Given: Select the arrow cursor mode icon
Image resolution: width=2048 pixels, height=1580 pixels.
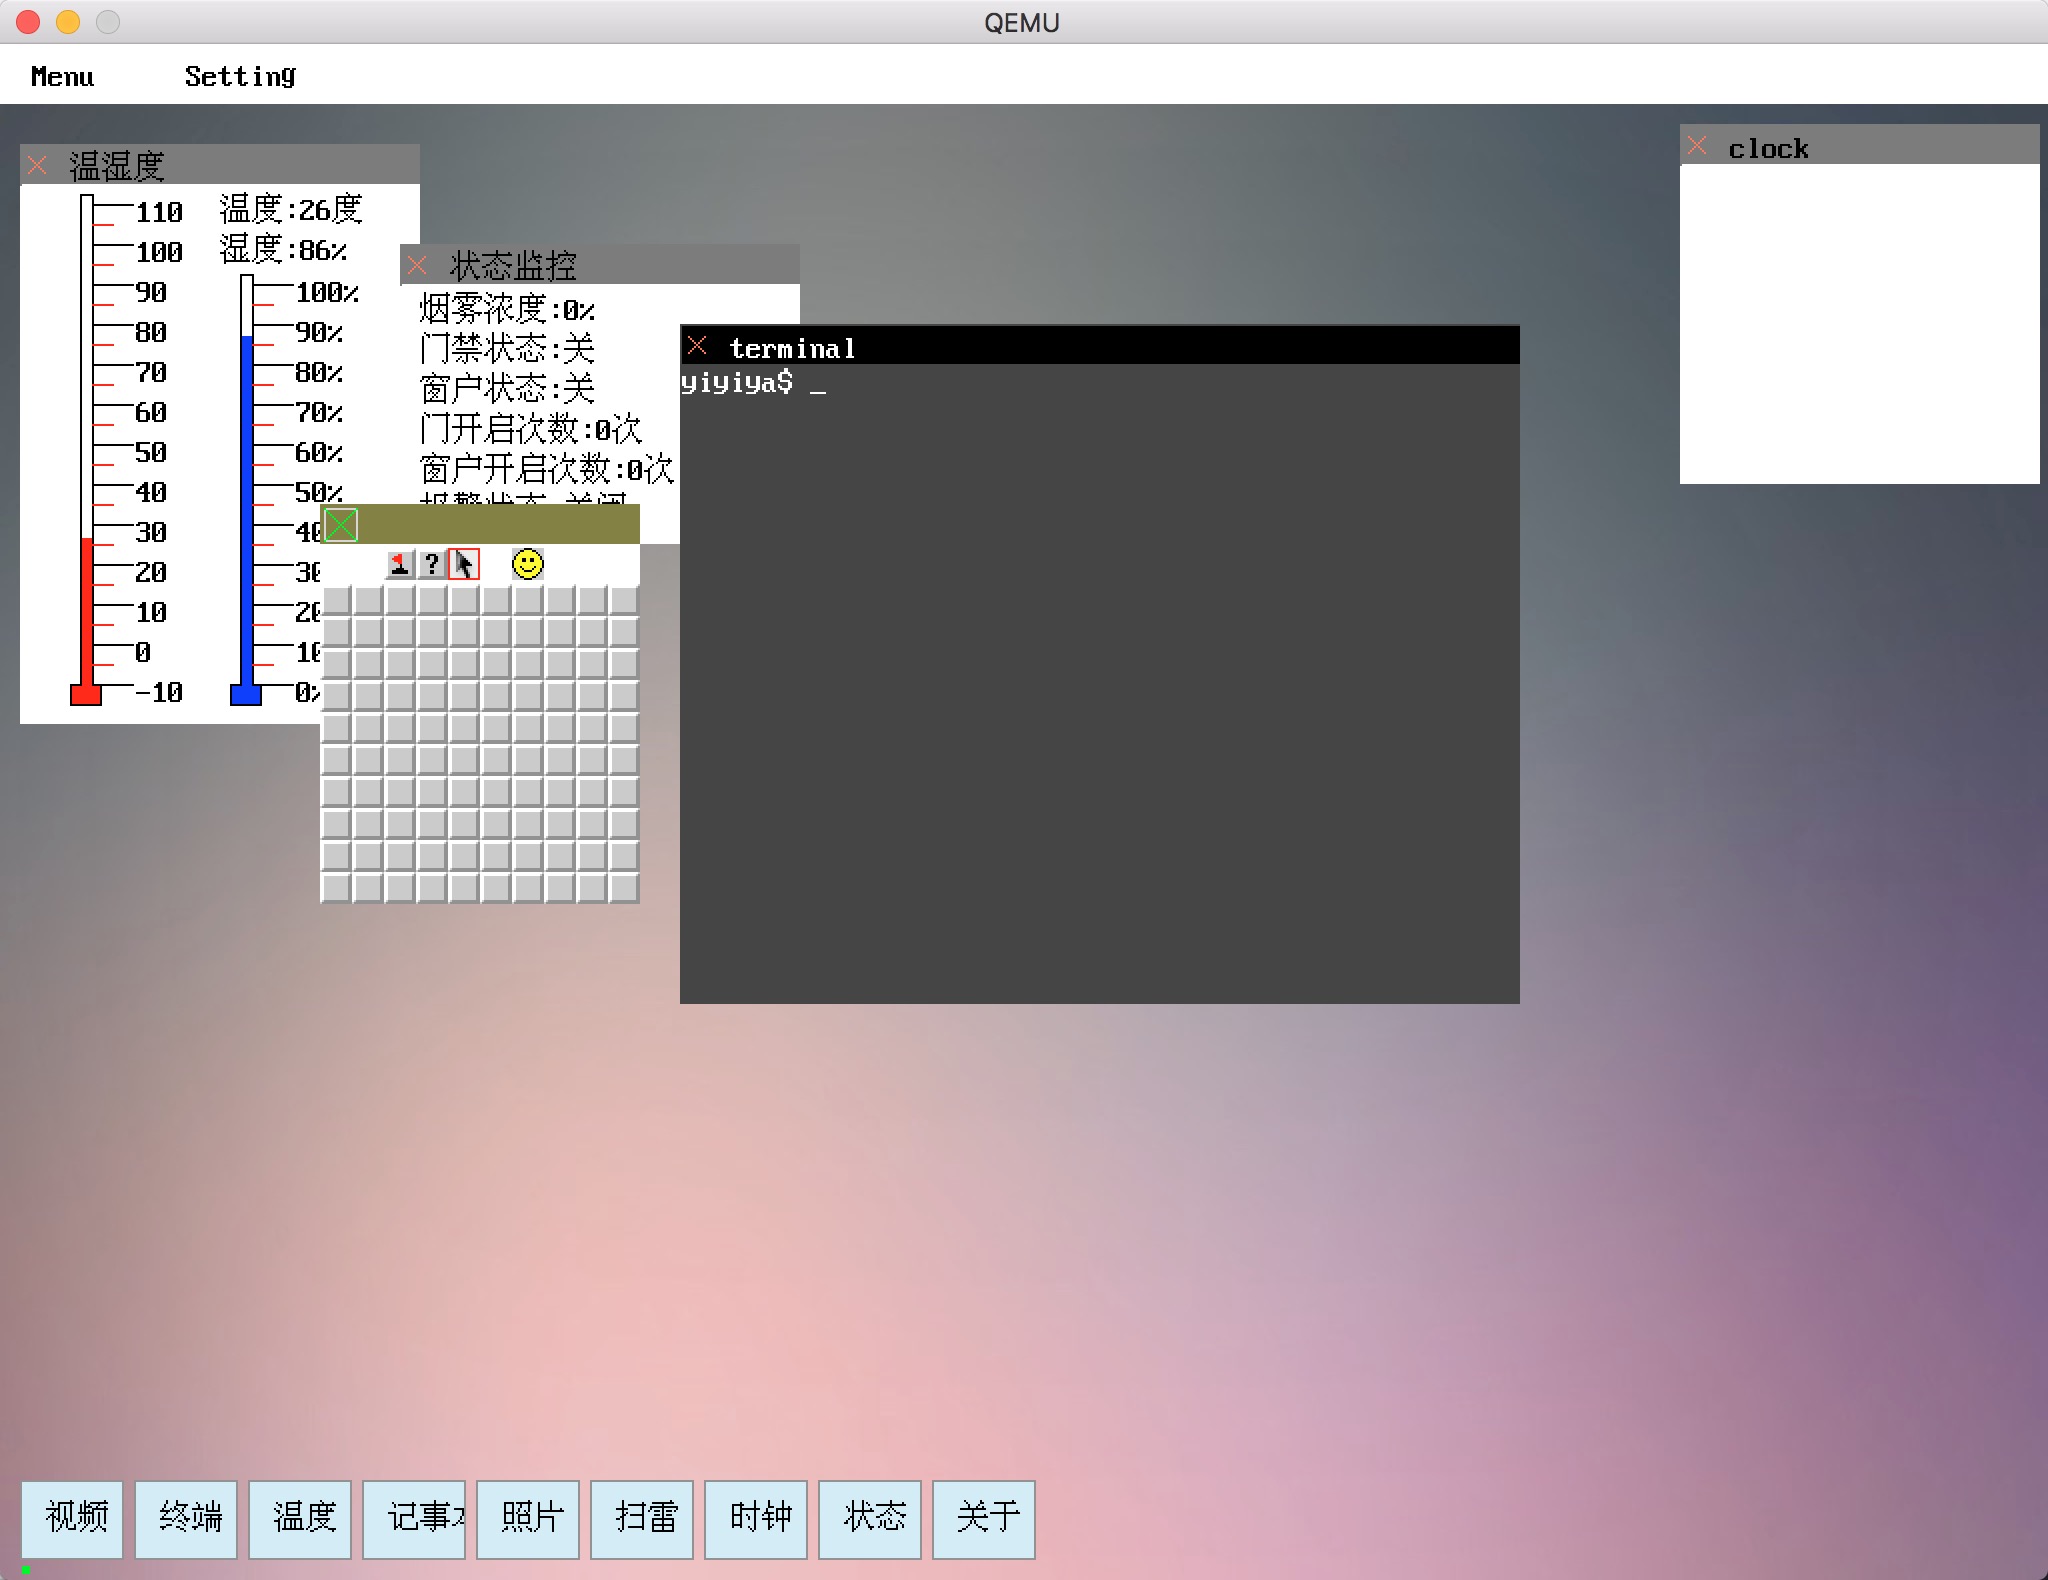Looking at the screenshot, I should click(464, 565).
